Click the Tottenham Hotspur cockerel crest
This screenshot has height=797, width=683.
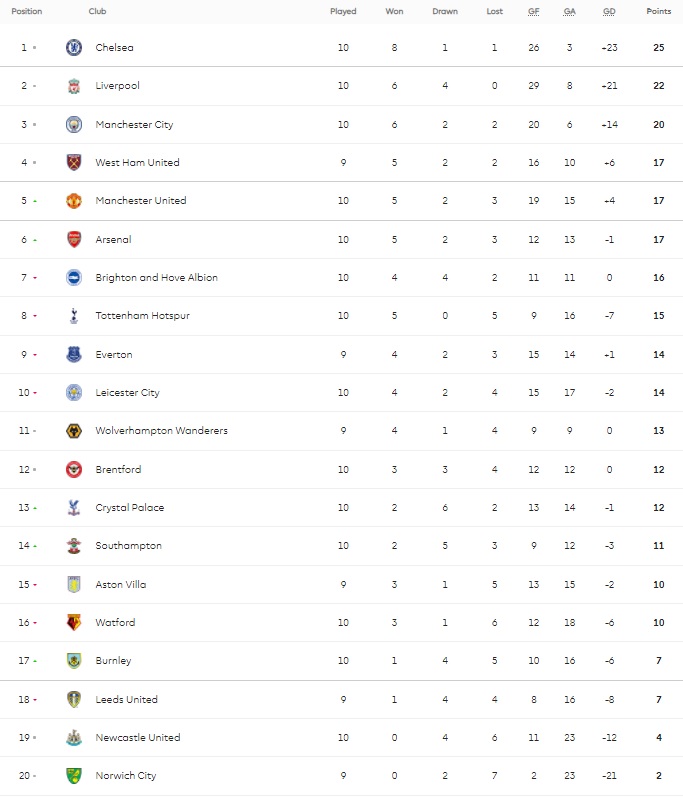(73, 316)
